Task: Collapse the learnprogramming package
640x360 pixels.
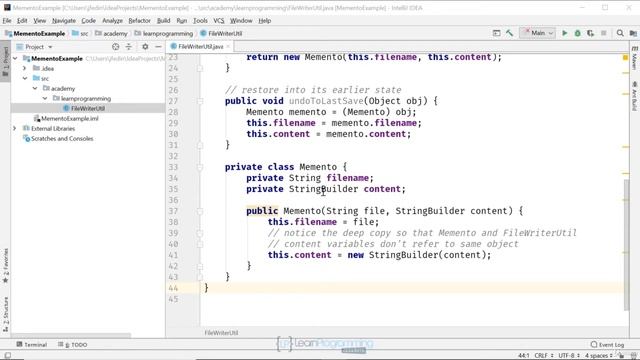Action: [45, 98]
